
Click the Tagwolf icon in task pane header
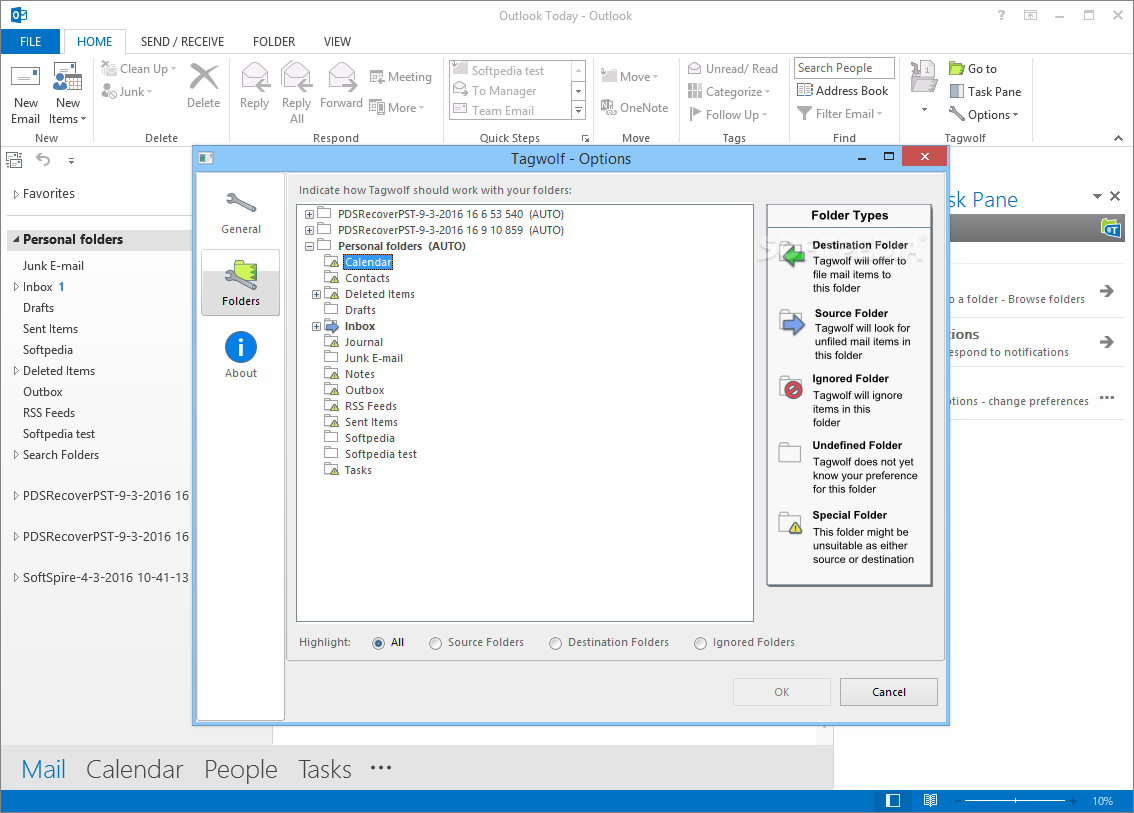point(1111,229)
